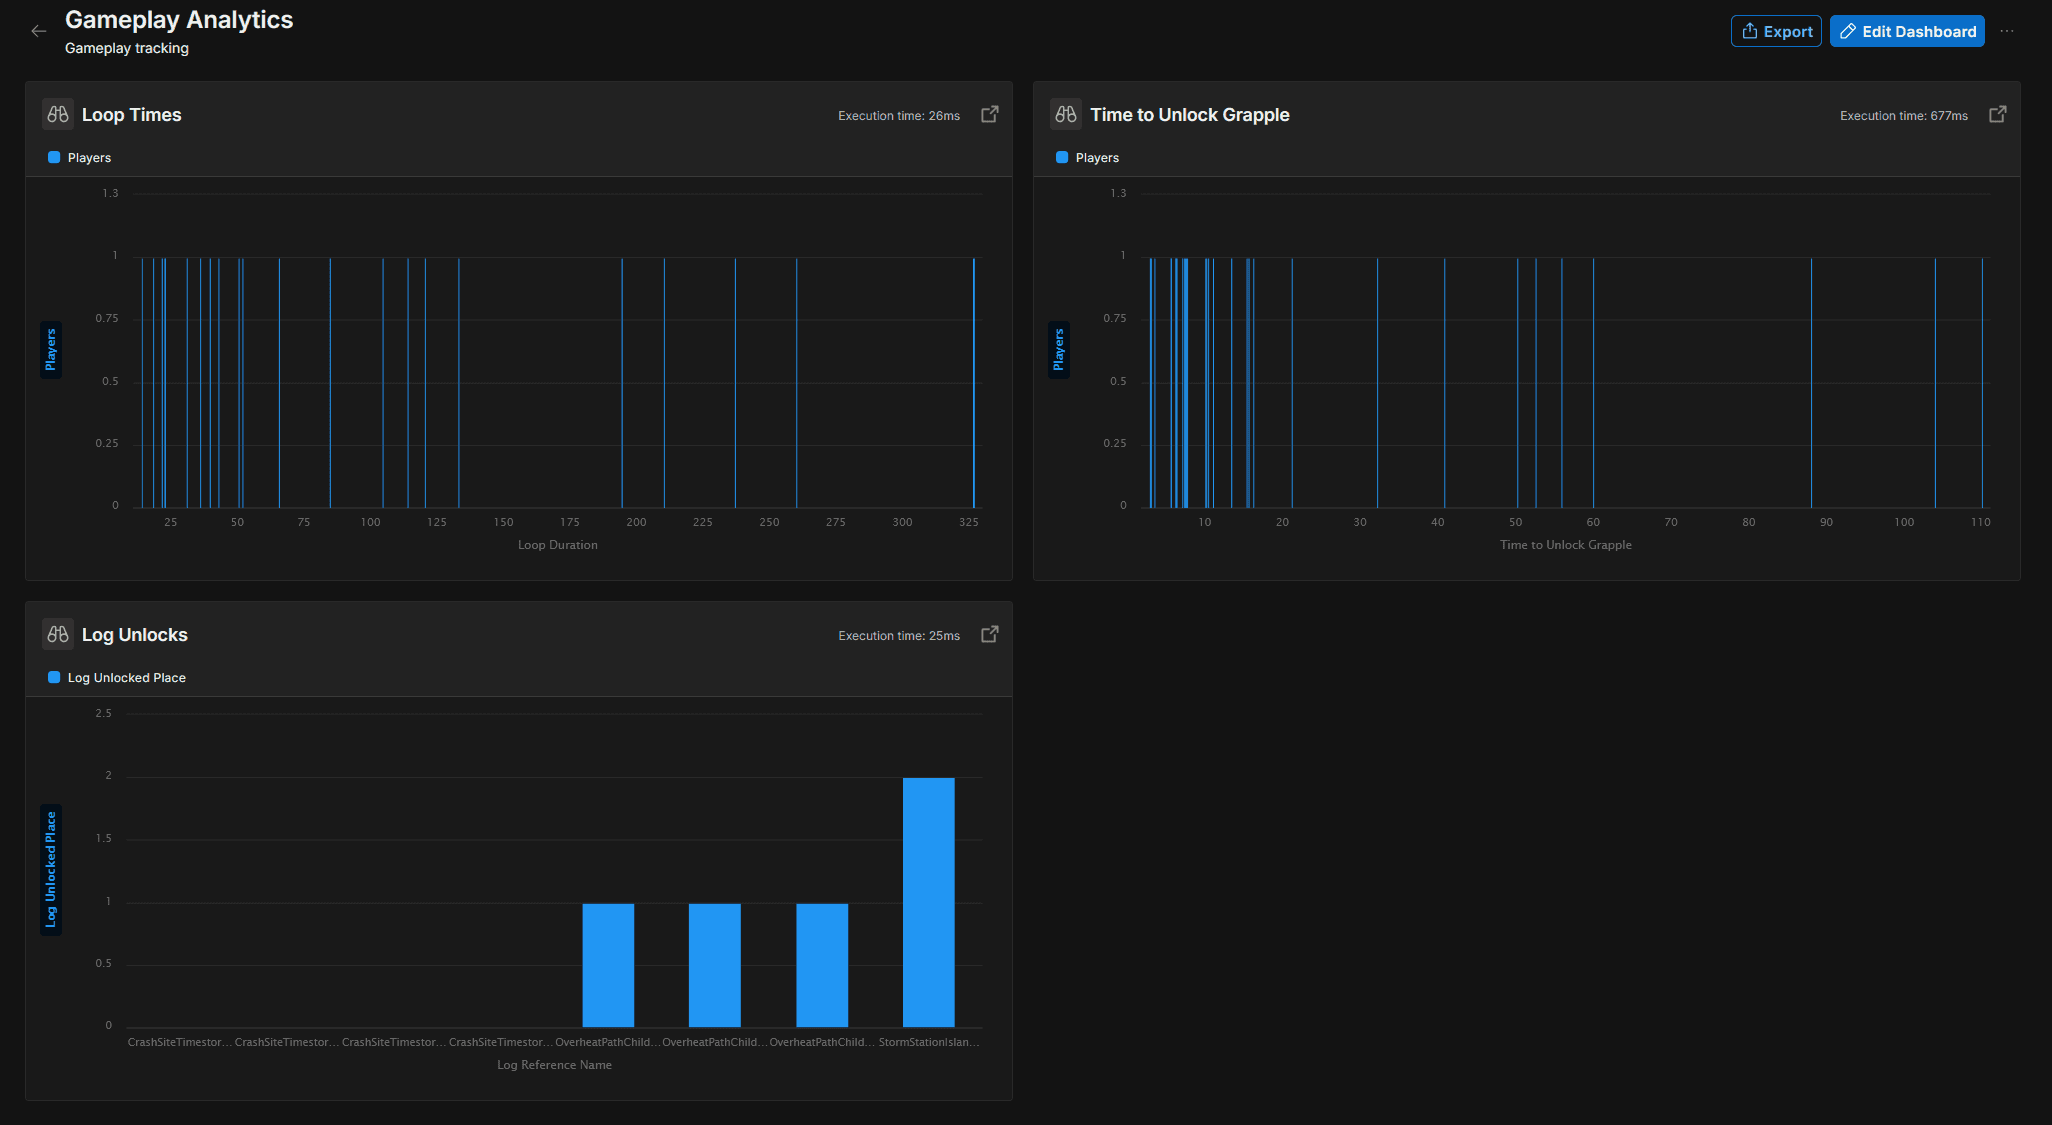Open the more options ellipsis menu
The image size is (2052, 1125).
coord(2007,31)
